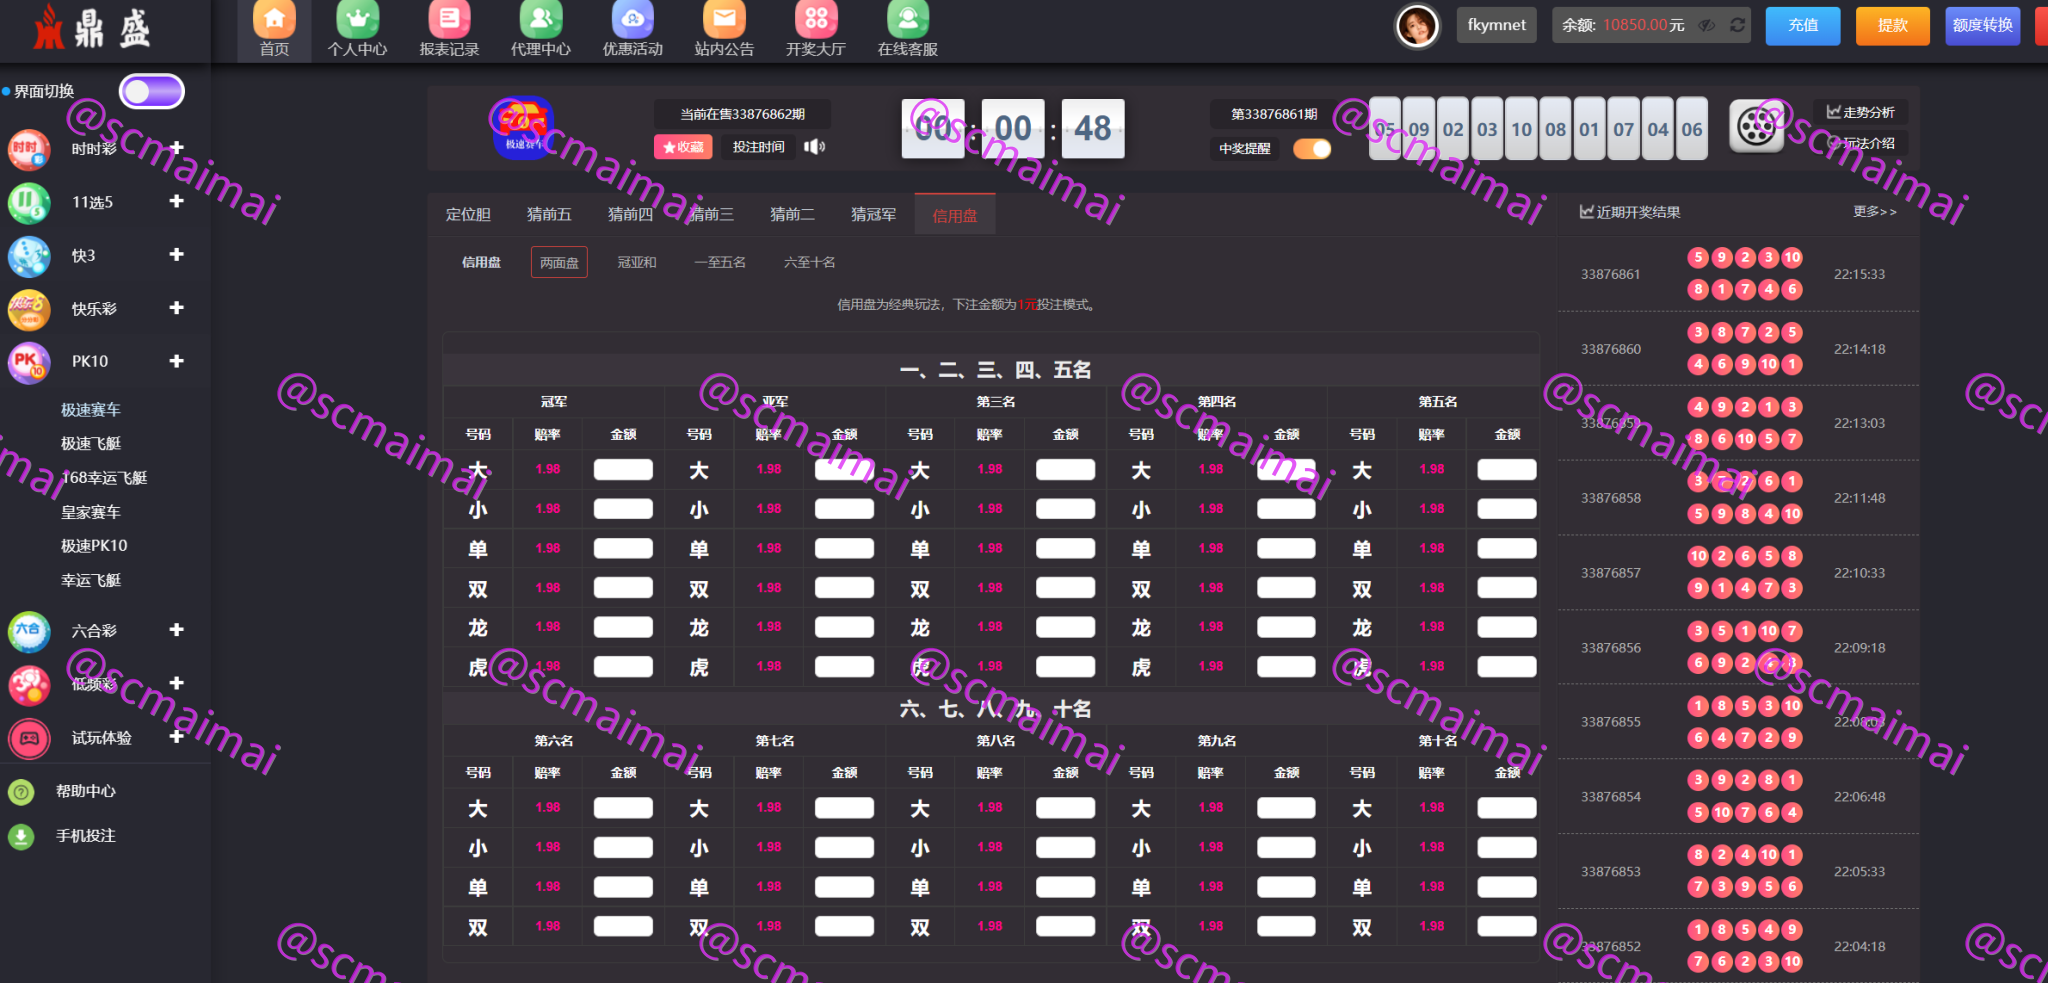
Task: Refresh the account balance
Action: click(x=1738, y=25)
